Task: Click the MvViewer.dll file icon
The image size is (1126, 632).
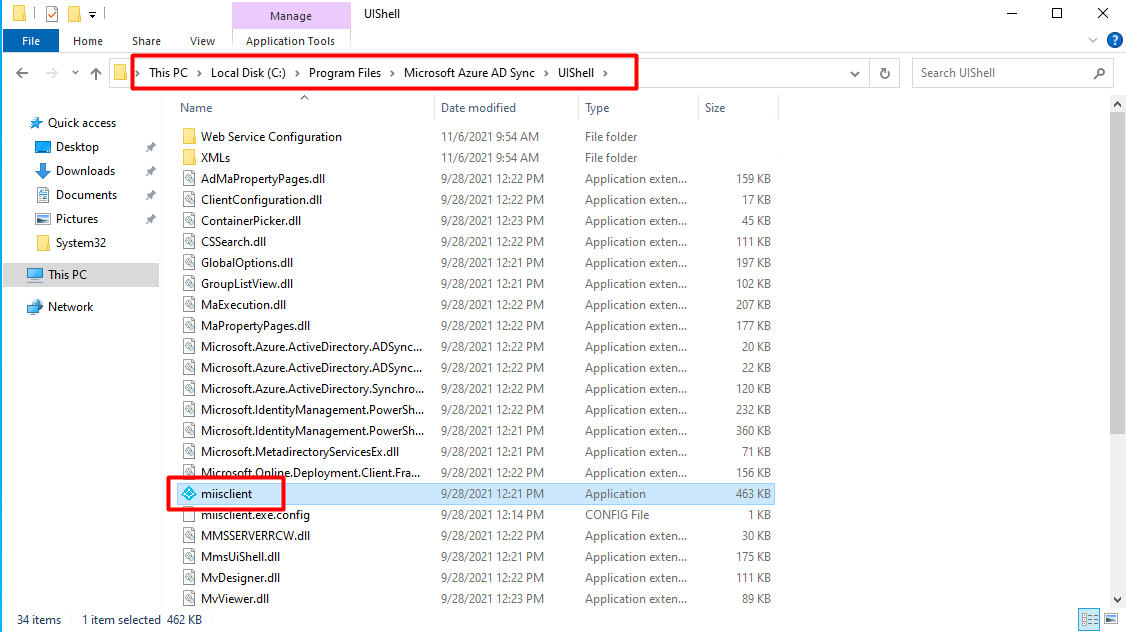Action: (189, 598)
